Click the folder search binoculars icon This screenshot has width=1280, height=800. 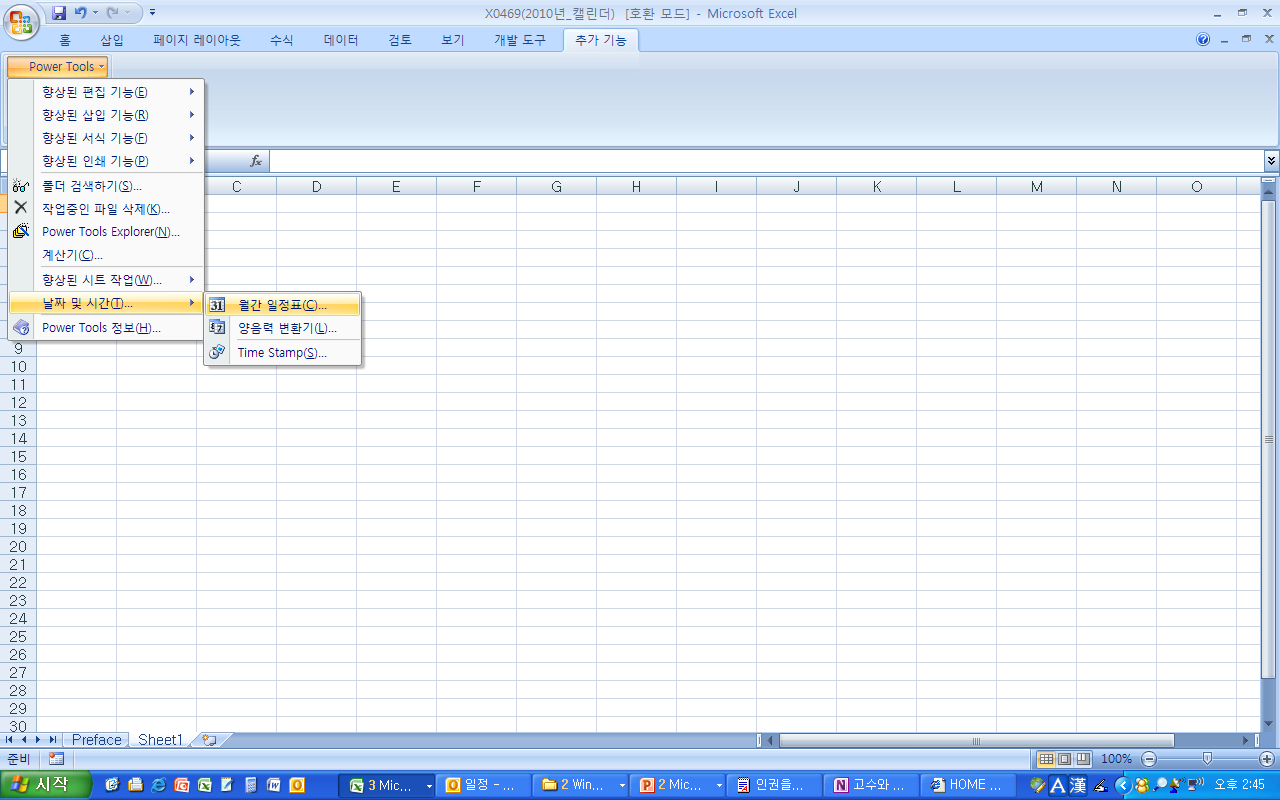[x=20, y=186]
